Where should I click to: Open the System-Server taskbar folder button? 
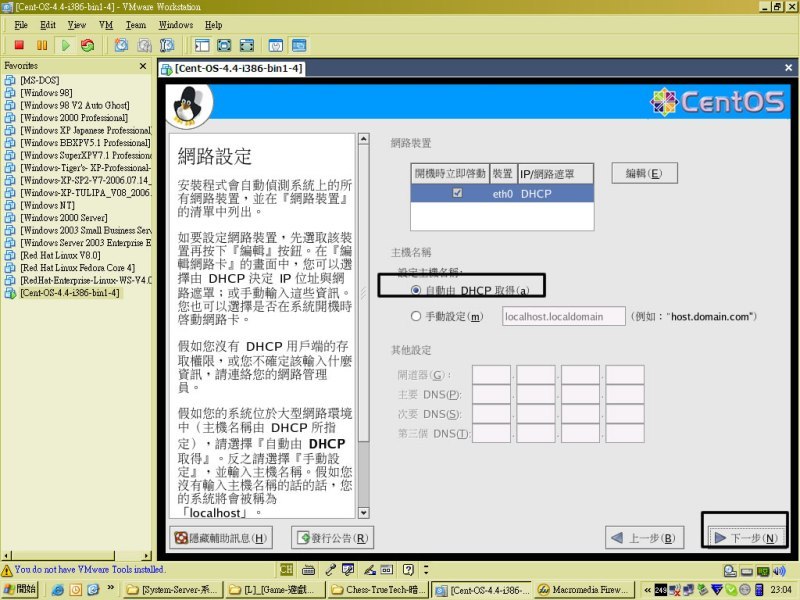172,590
